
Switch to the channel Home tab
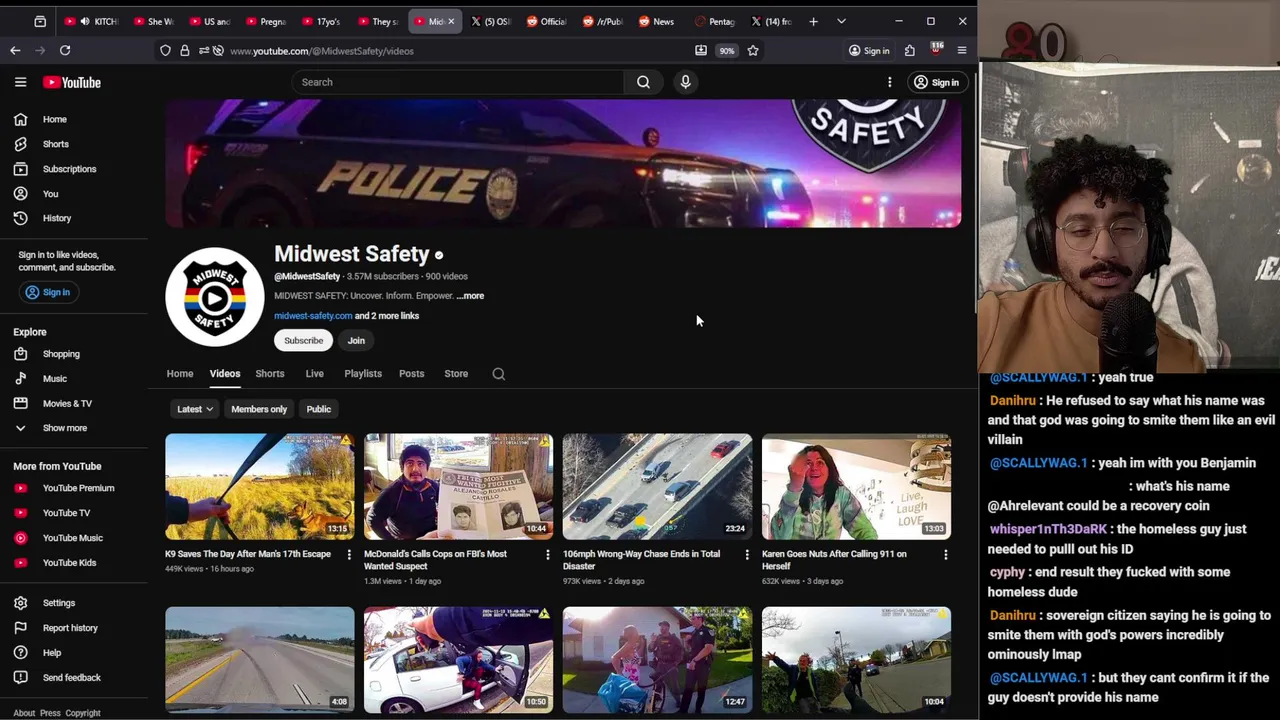coord(180,374)
